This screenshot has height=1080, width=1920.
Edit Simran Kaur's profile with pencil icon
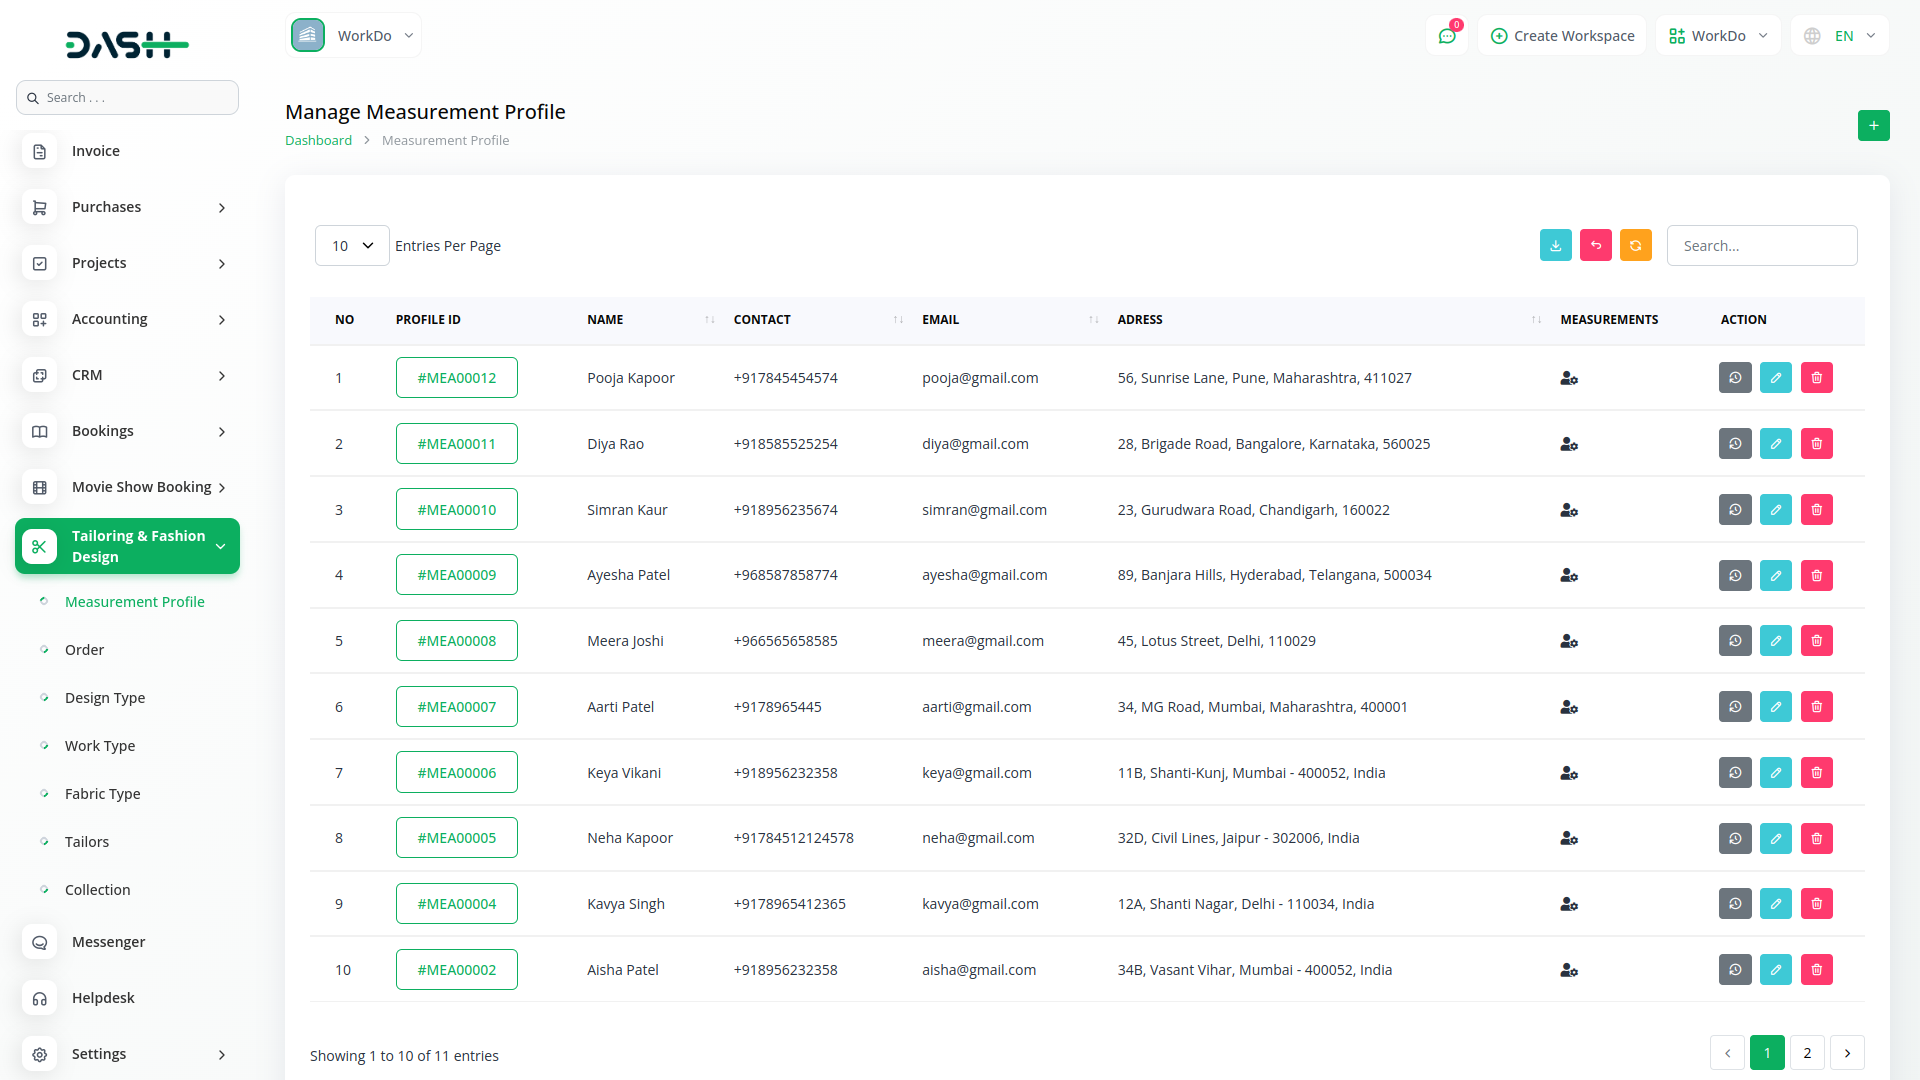pyautogui.click(x=1775, y=510)
